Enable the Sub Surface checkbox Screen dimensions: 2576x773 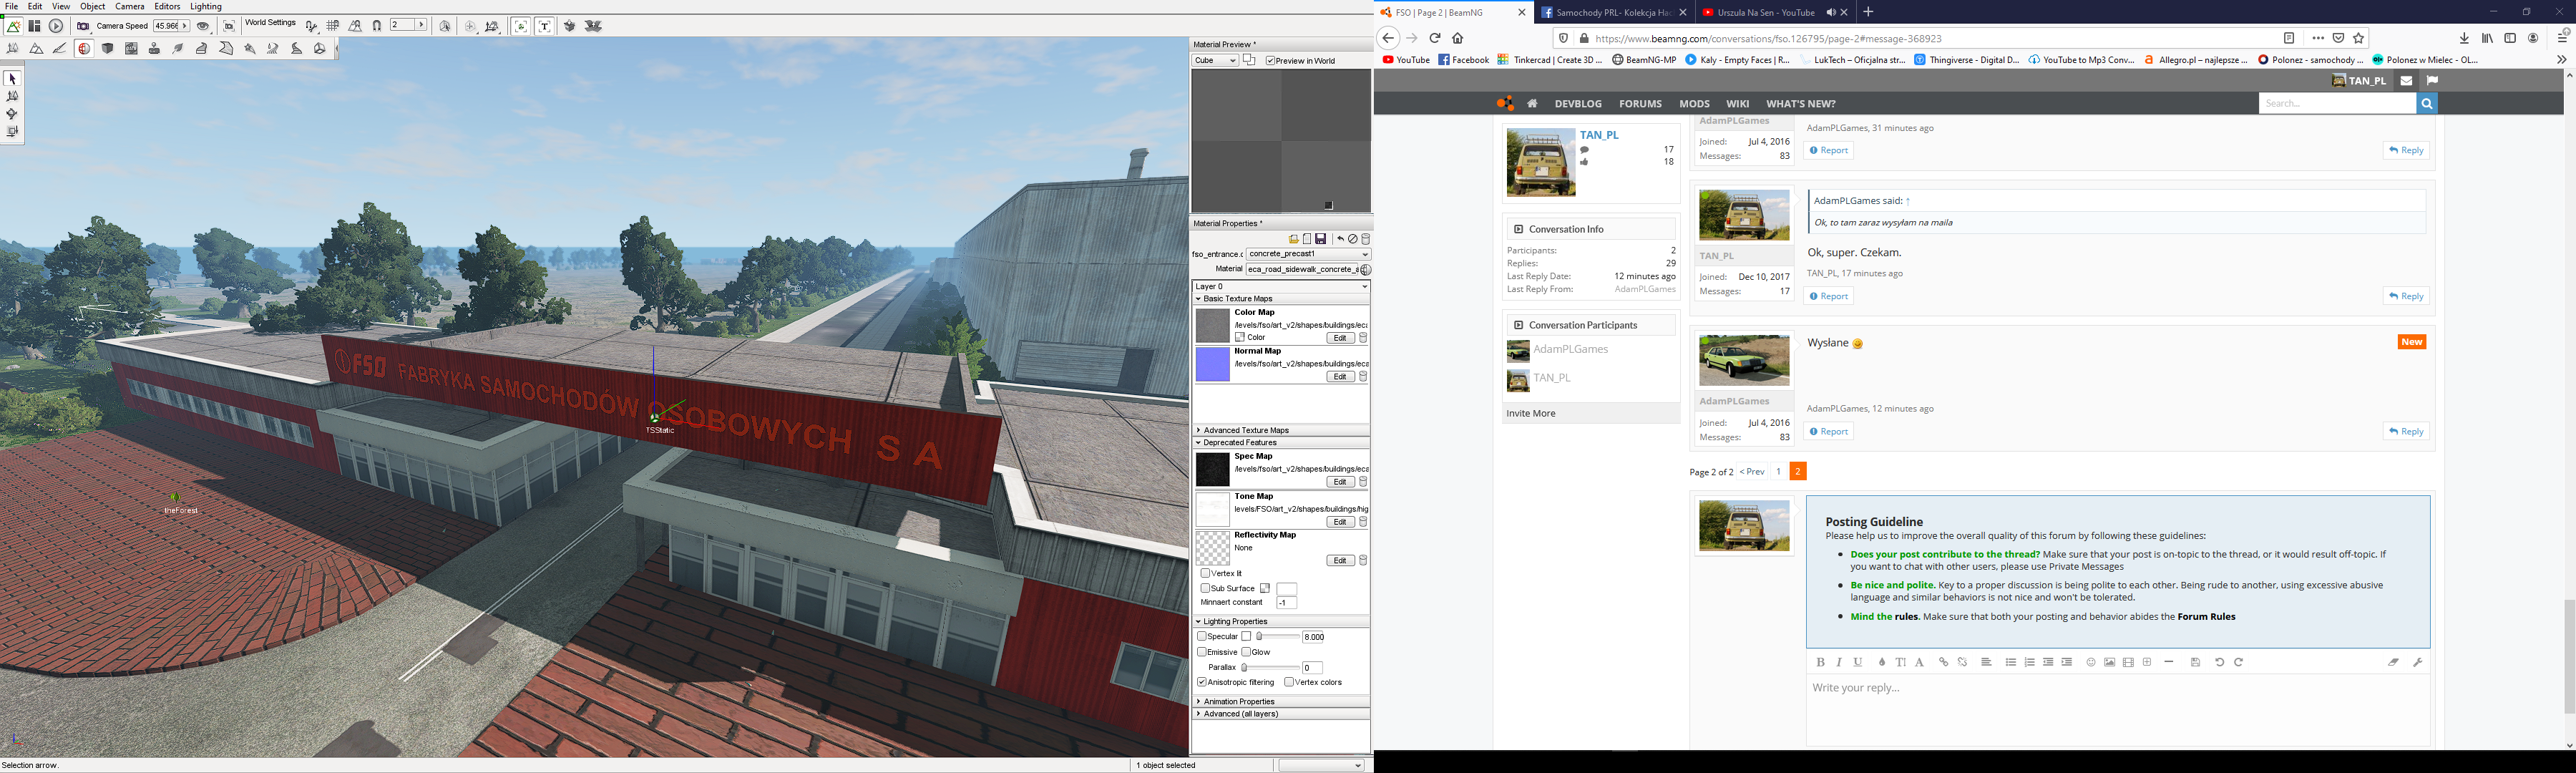[x=1205, y=588]
